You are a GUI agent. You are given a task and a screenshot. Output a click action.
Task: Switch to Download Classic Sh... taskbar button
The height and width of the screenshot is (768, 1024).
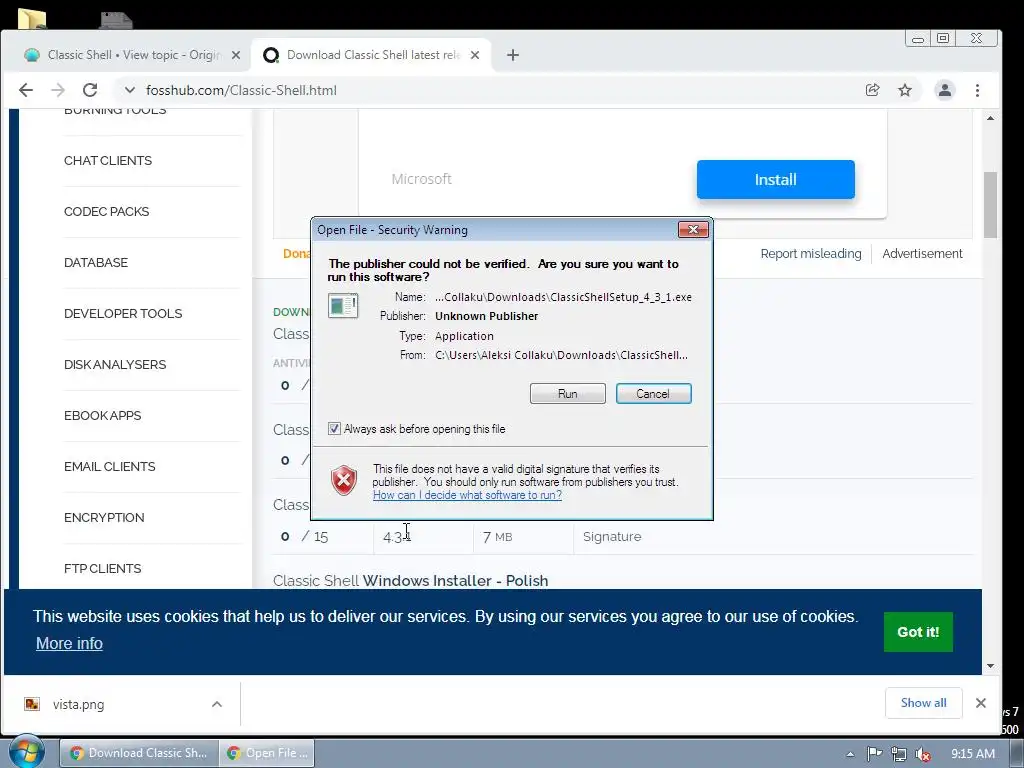[139, 753]
